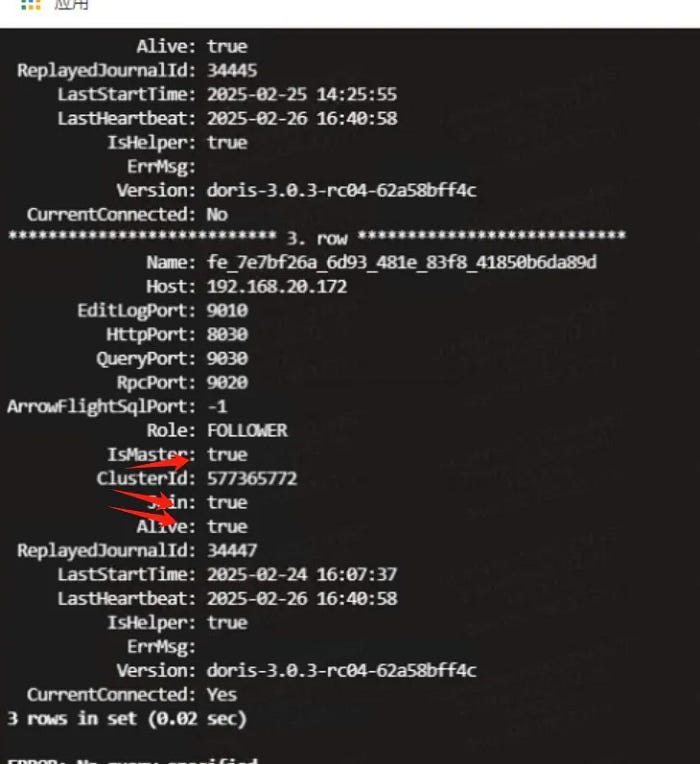Select the IsMaster true value
The height and width of the screenshot is (764, 700).
(x=227, y=454)
